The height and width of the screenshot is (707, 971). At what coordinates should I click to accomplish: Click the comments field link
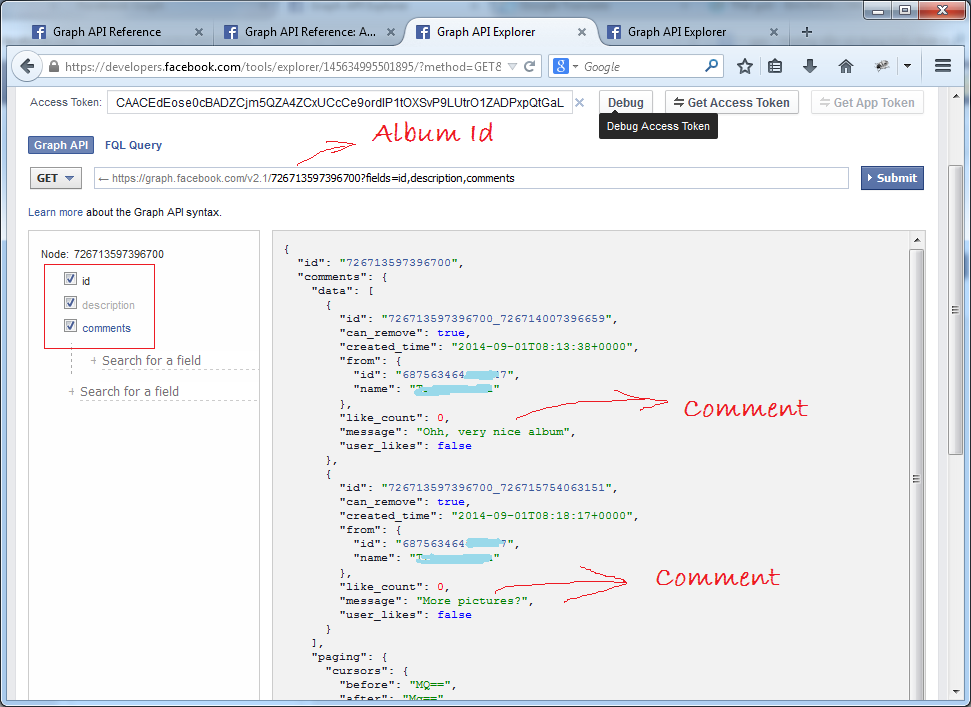107,328
